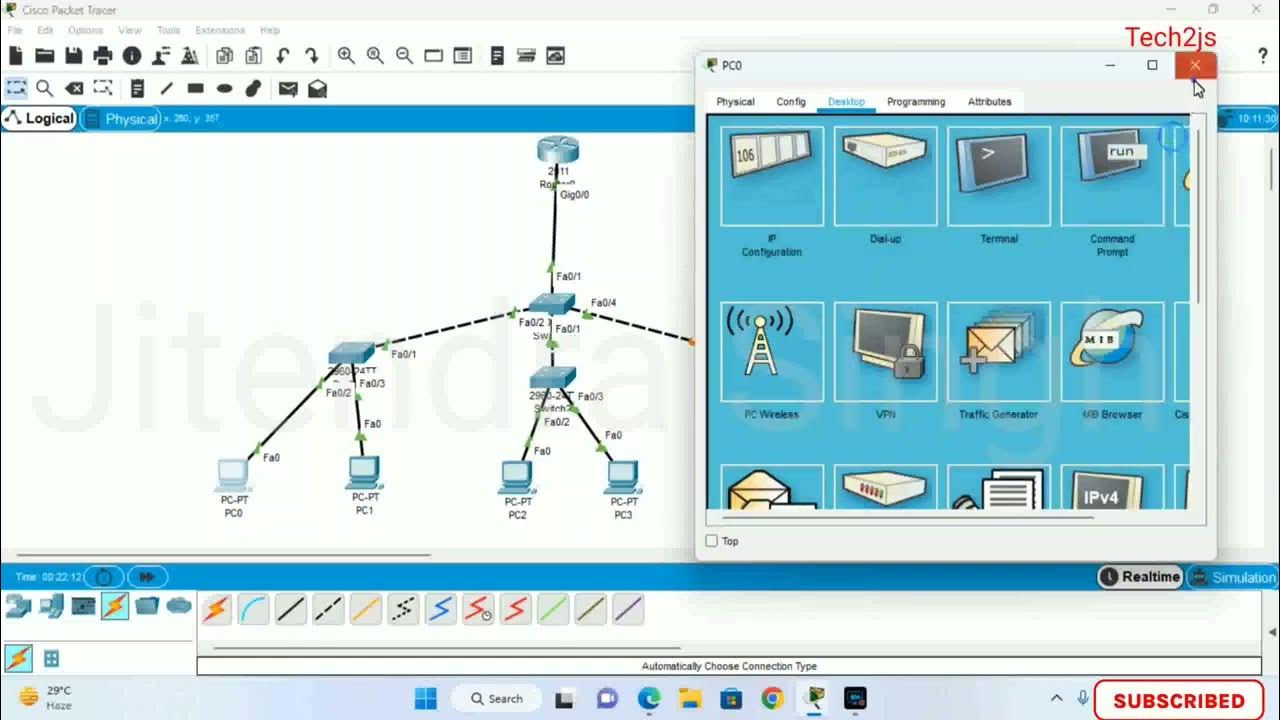Select the phone dotted cable
The image size is (1280, 720).
tap(403, 609)
